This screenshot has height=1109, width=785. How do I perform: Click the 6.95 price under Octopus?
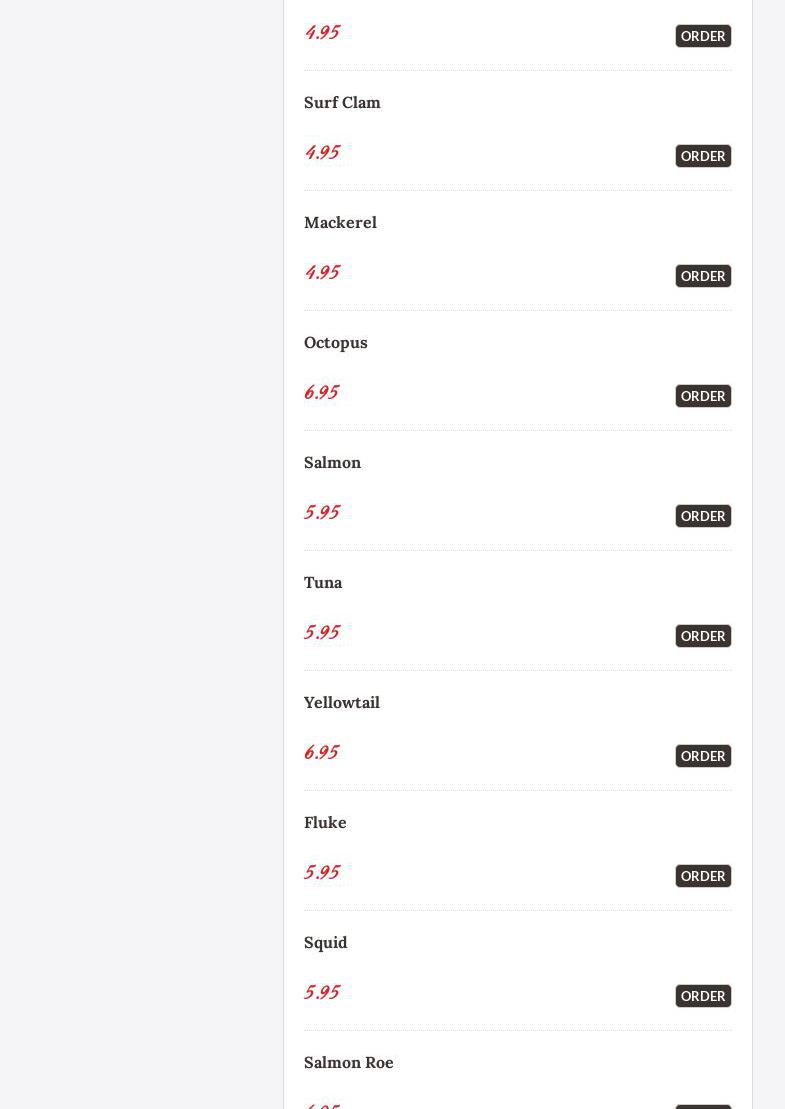coord(321,392)
